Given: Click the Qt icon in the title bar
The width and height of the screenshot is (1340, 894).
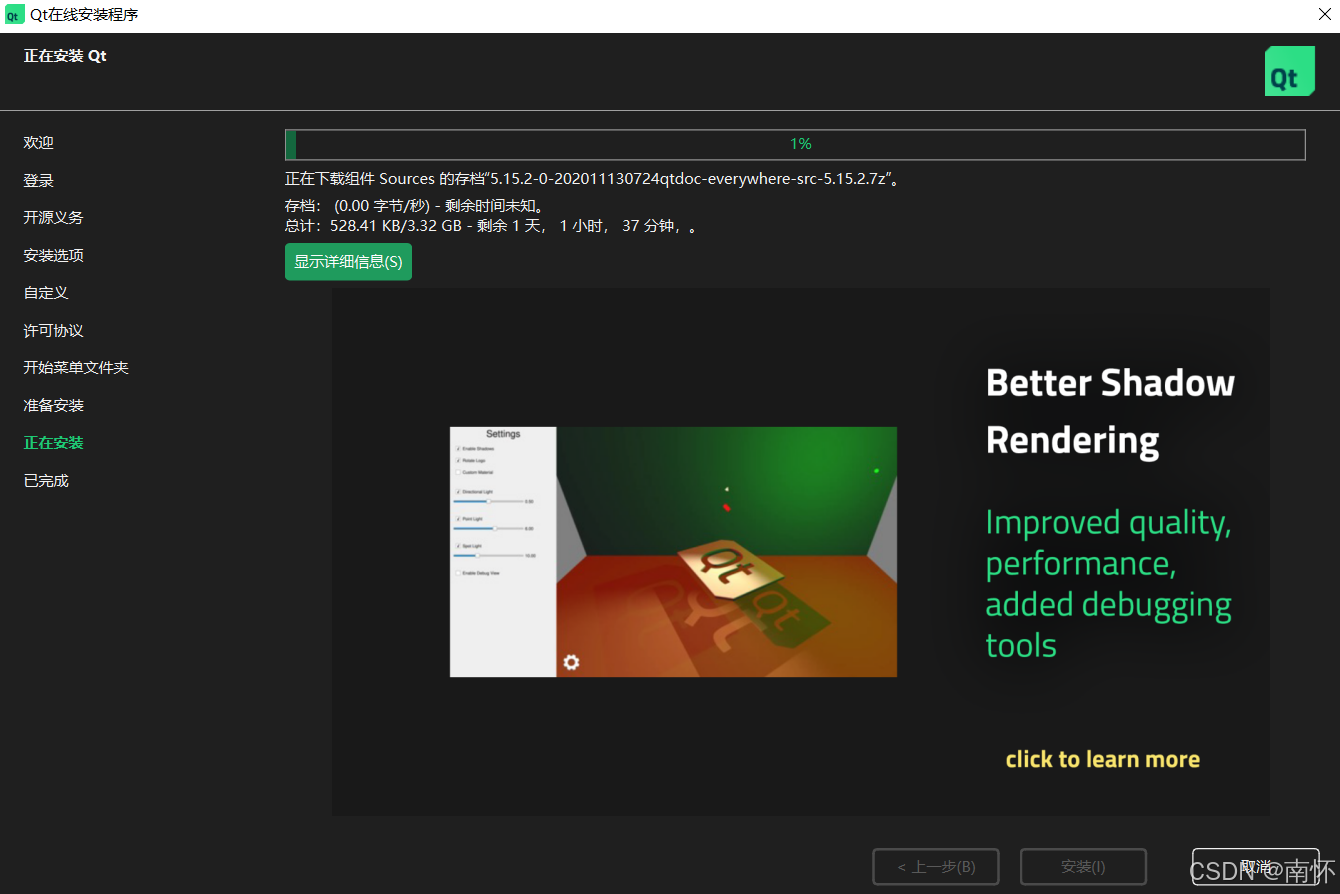Looking at the screenshot, I should (14, 15).
